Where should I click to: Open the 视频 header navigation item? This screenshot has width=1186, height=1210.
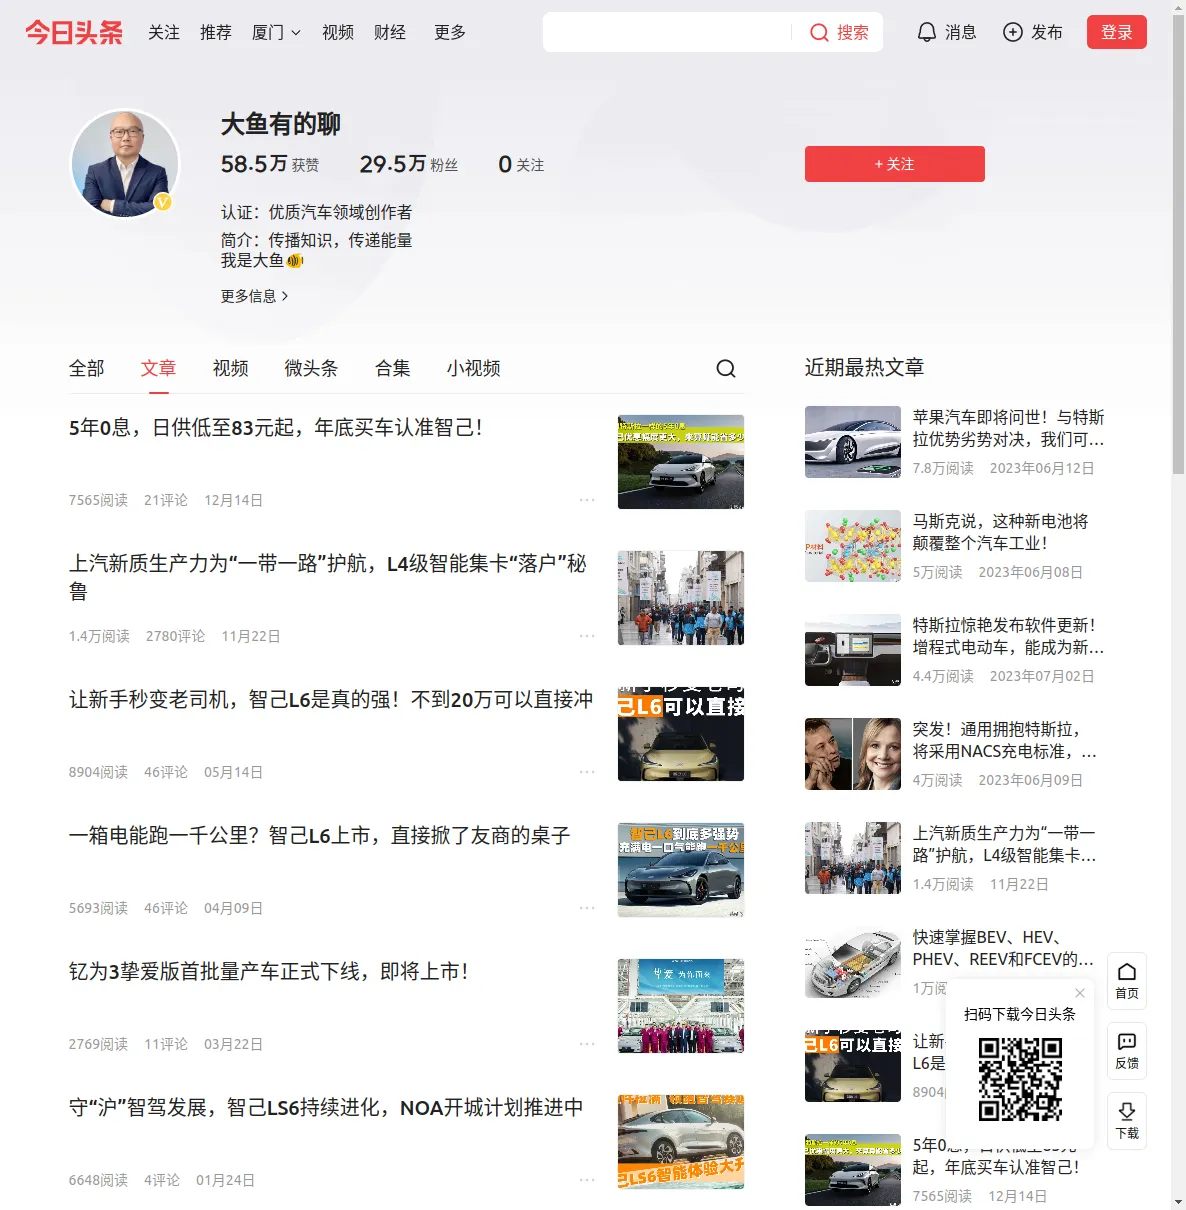pyautogui.click(x=338, y=32)
